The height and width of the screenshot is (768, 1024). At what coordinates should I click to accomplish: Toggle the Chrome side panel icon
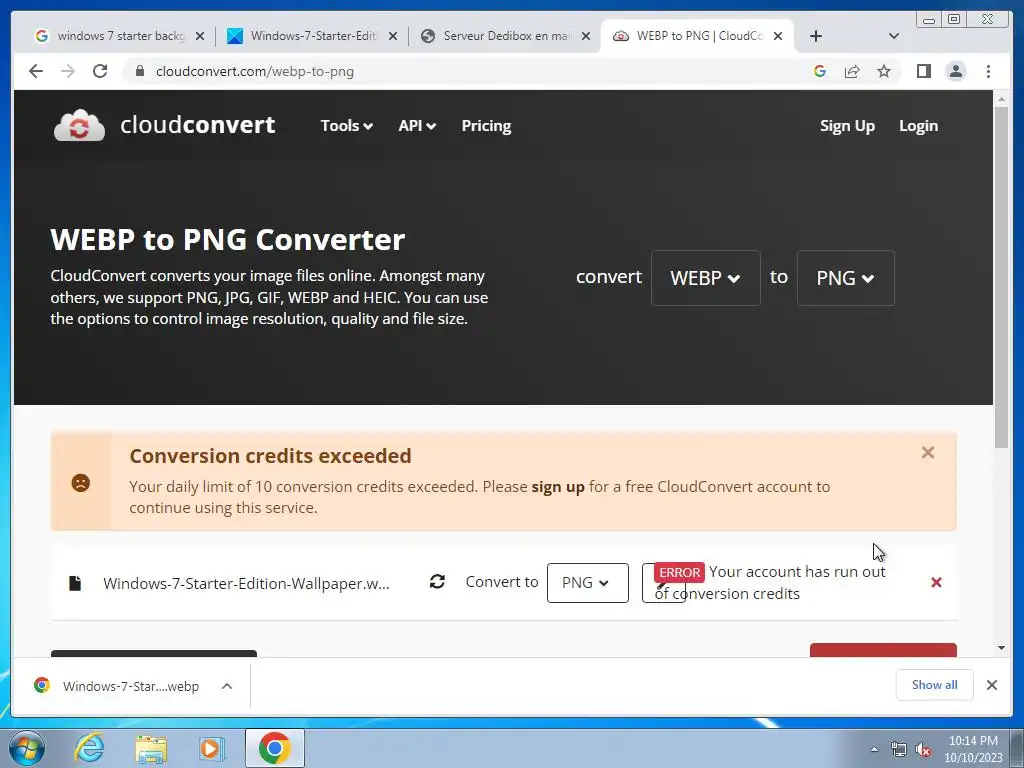pos(923,71)
